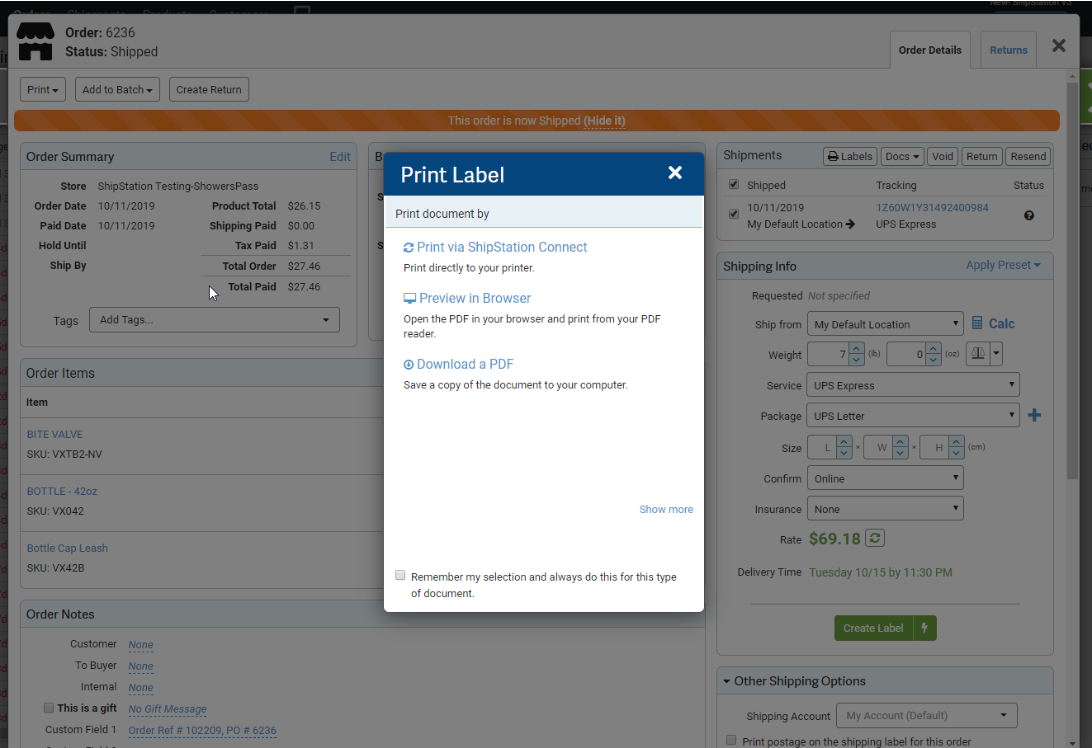The height and width of the screenshot is (748, 1092).
Task: Open the Print menu button
Action: [x=43, y=89]
